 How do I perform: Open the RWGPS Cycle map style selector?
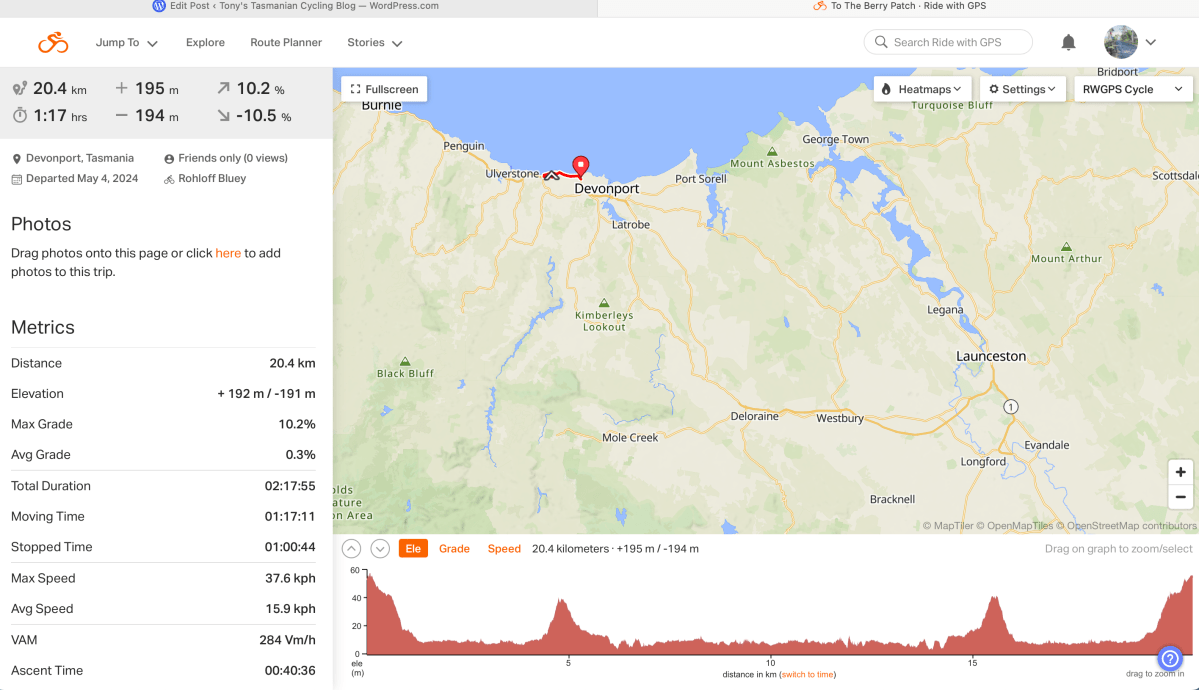(1132, 89)
